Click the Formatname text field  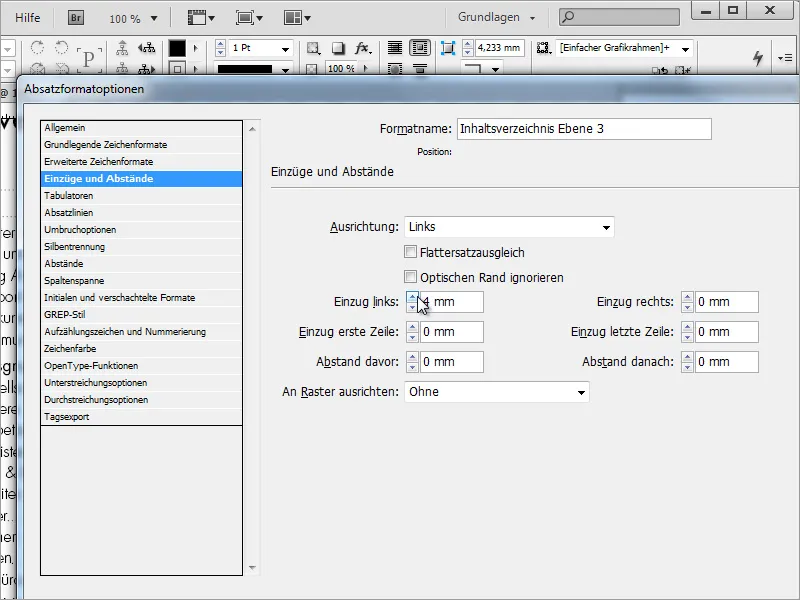[584, 129]
